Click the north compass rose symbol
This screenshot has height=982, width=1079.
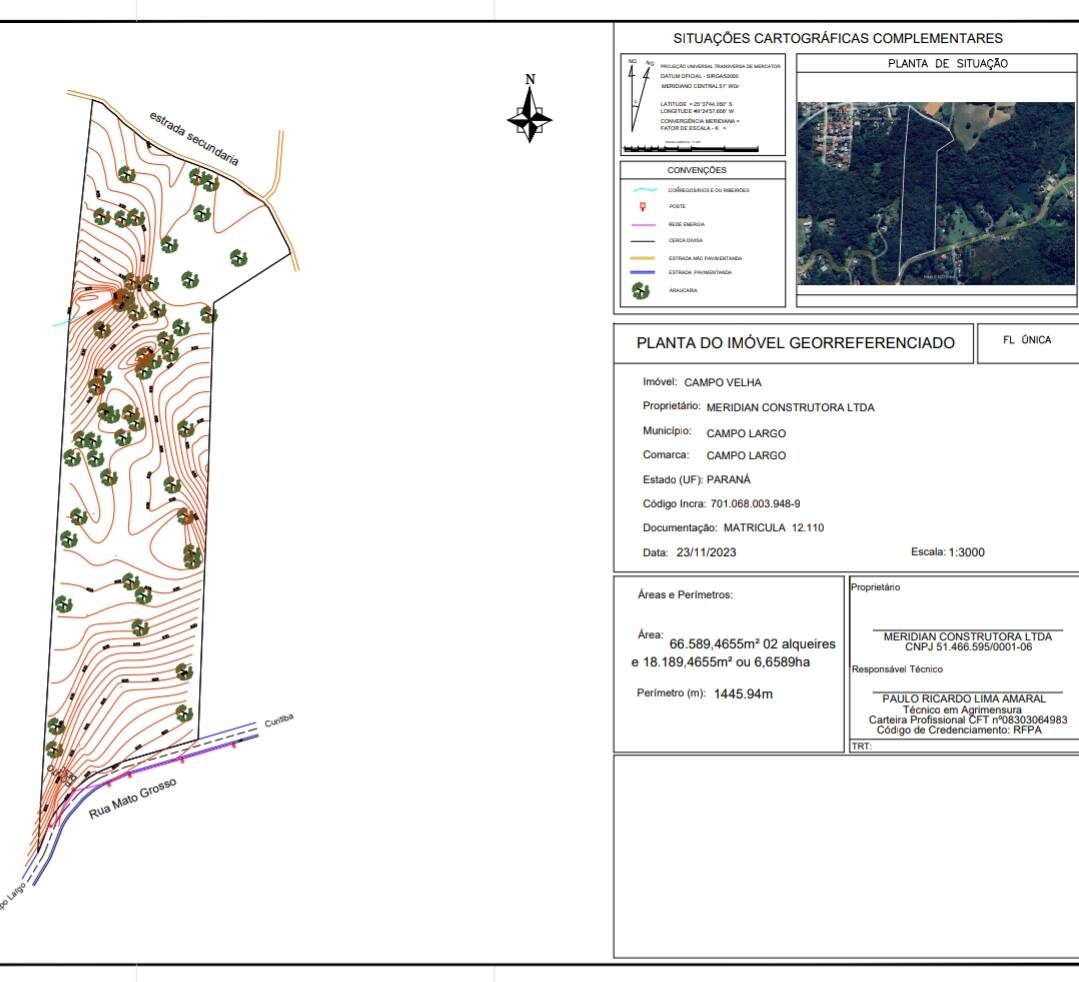click(x=529, y=108)
